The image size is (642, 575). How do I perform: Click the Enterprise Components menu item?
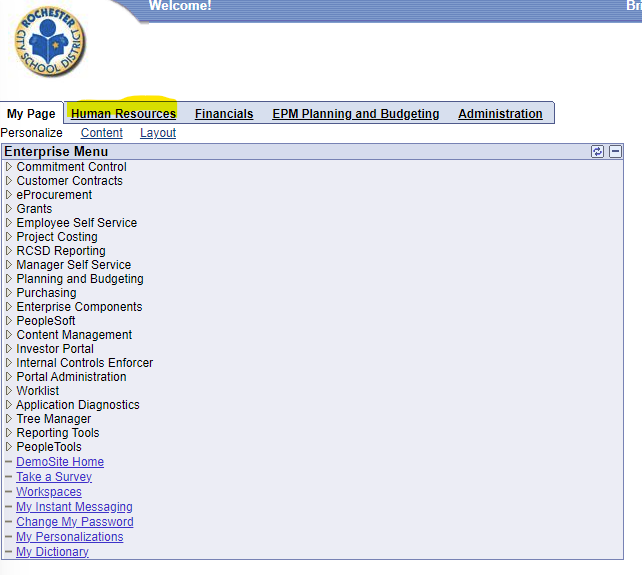(x=79, y=307)
